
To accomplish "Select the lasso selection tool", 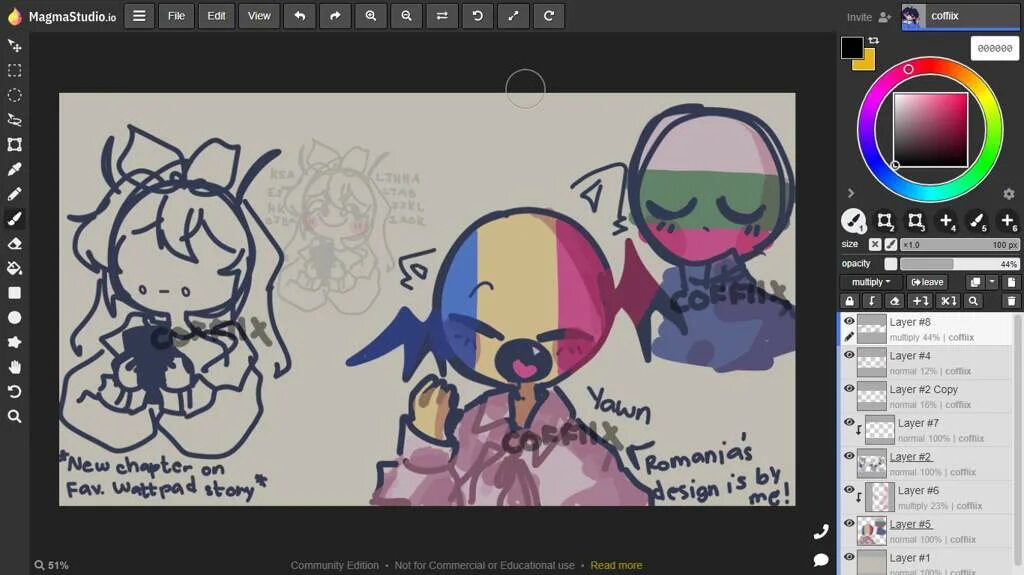I will [14, 120].
